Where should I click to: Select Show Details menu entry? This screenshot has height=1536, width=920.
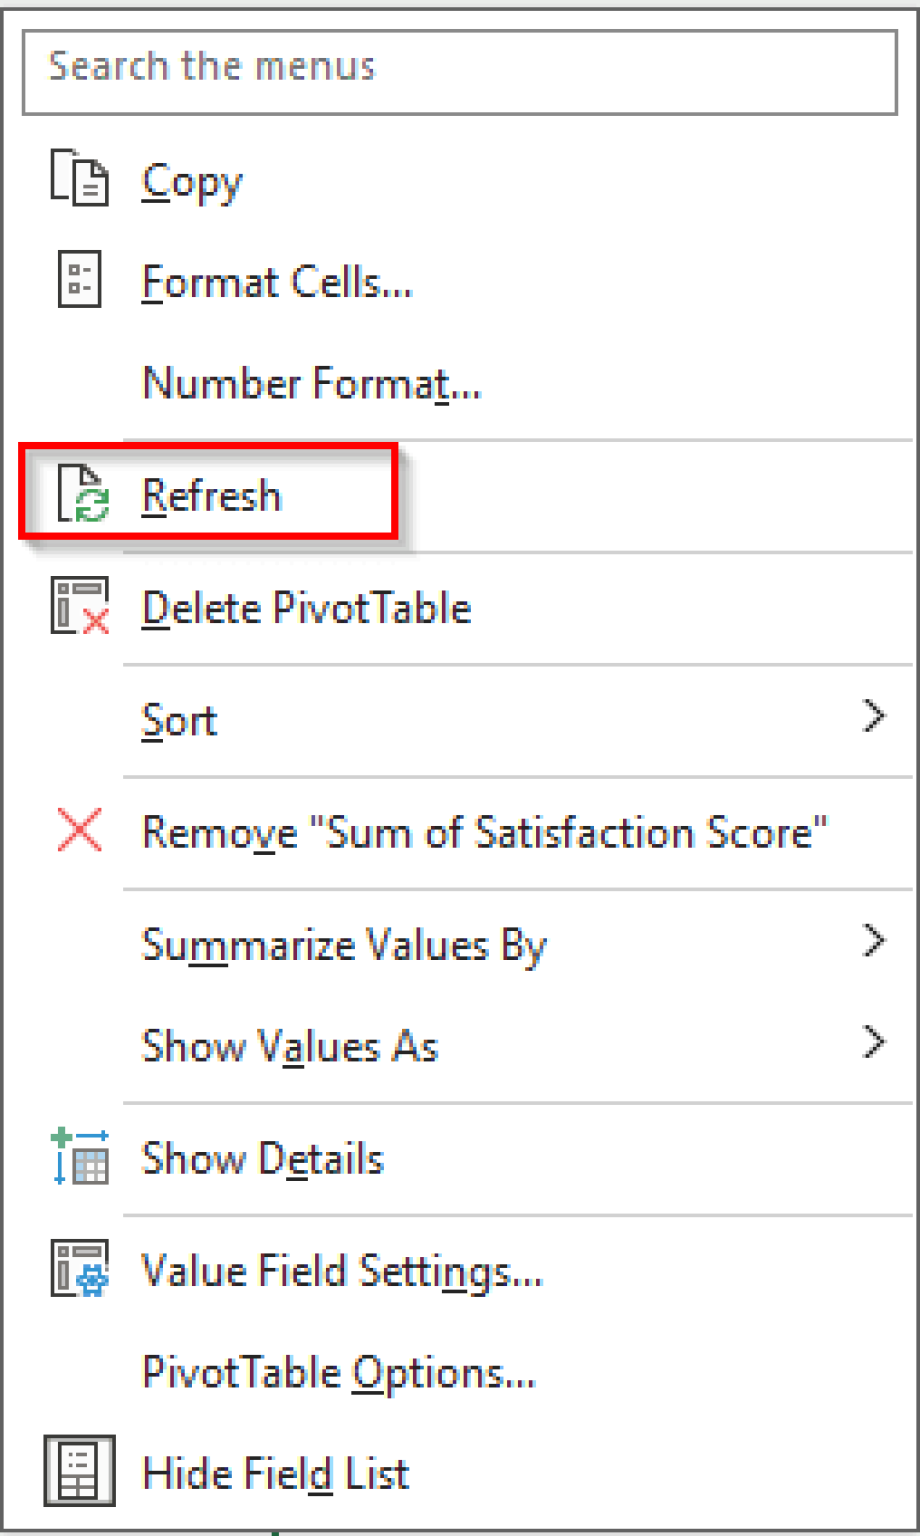click(262, 1158)
